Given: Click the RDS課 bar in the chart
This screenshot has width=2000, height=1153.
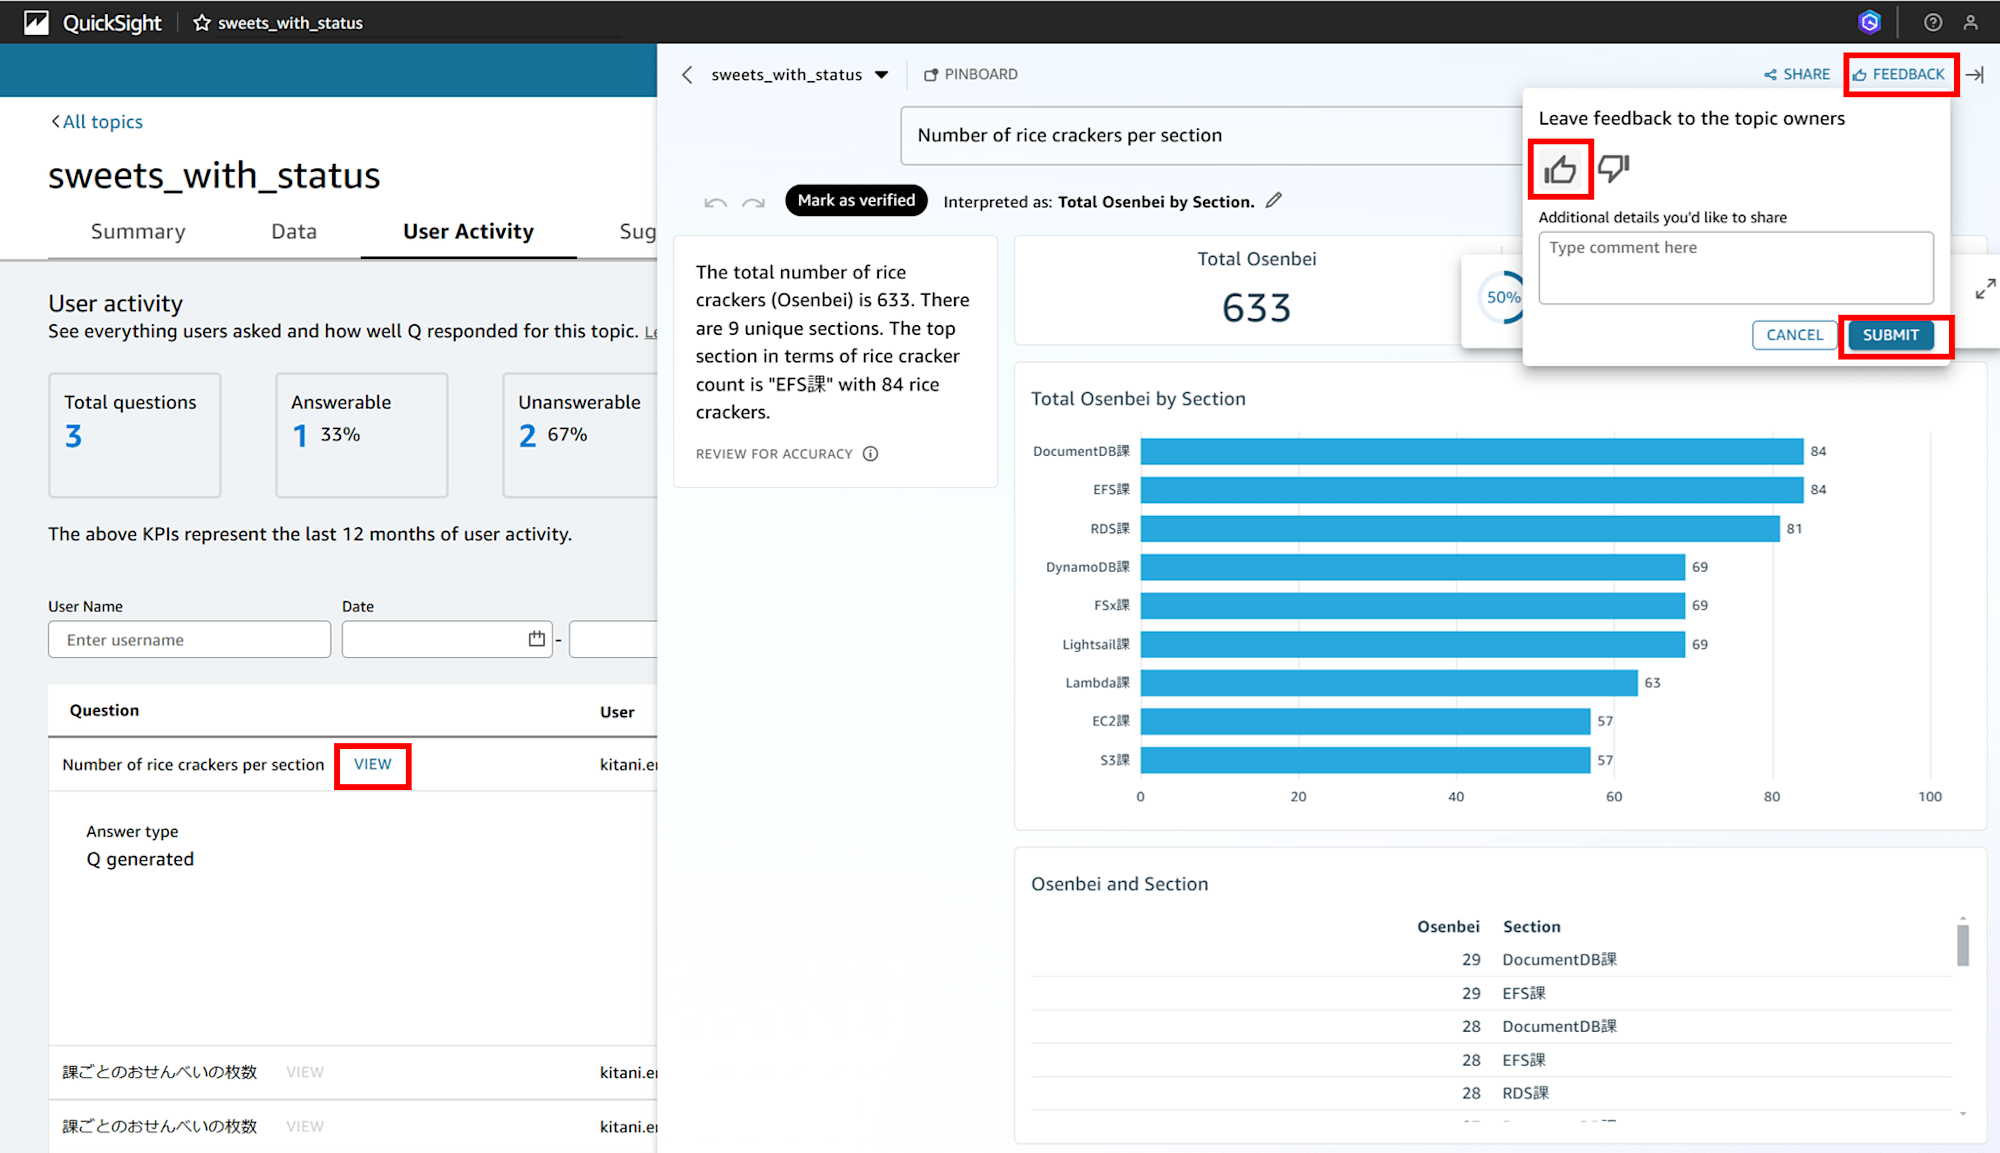Looking at the screenshot, I should click(1460, 529).
